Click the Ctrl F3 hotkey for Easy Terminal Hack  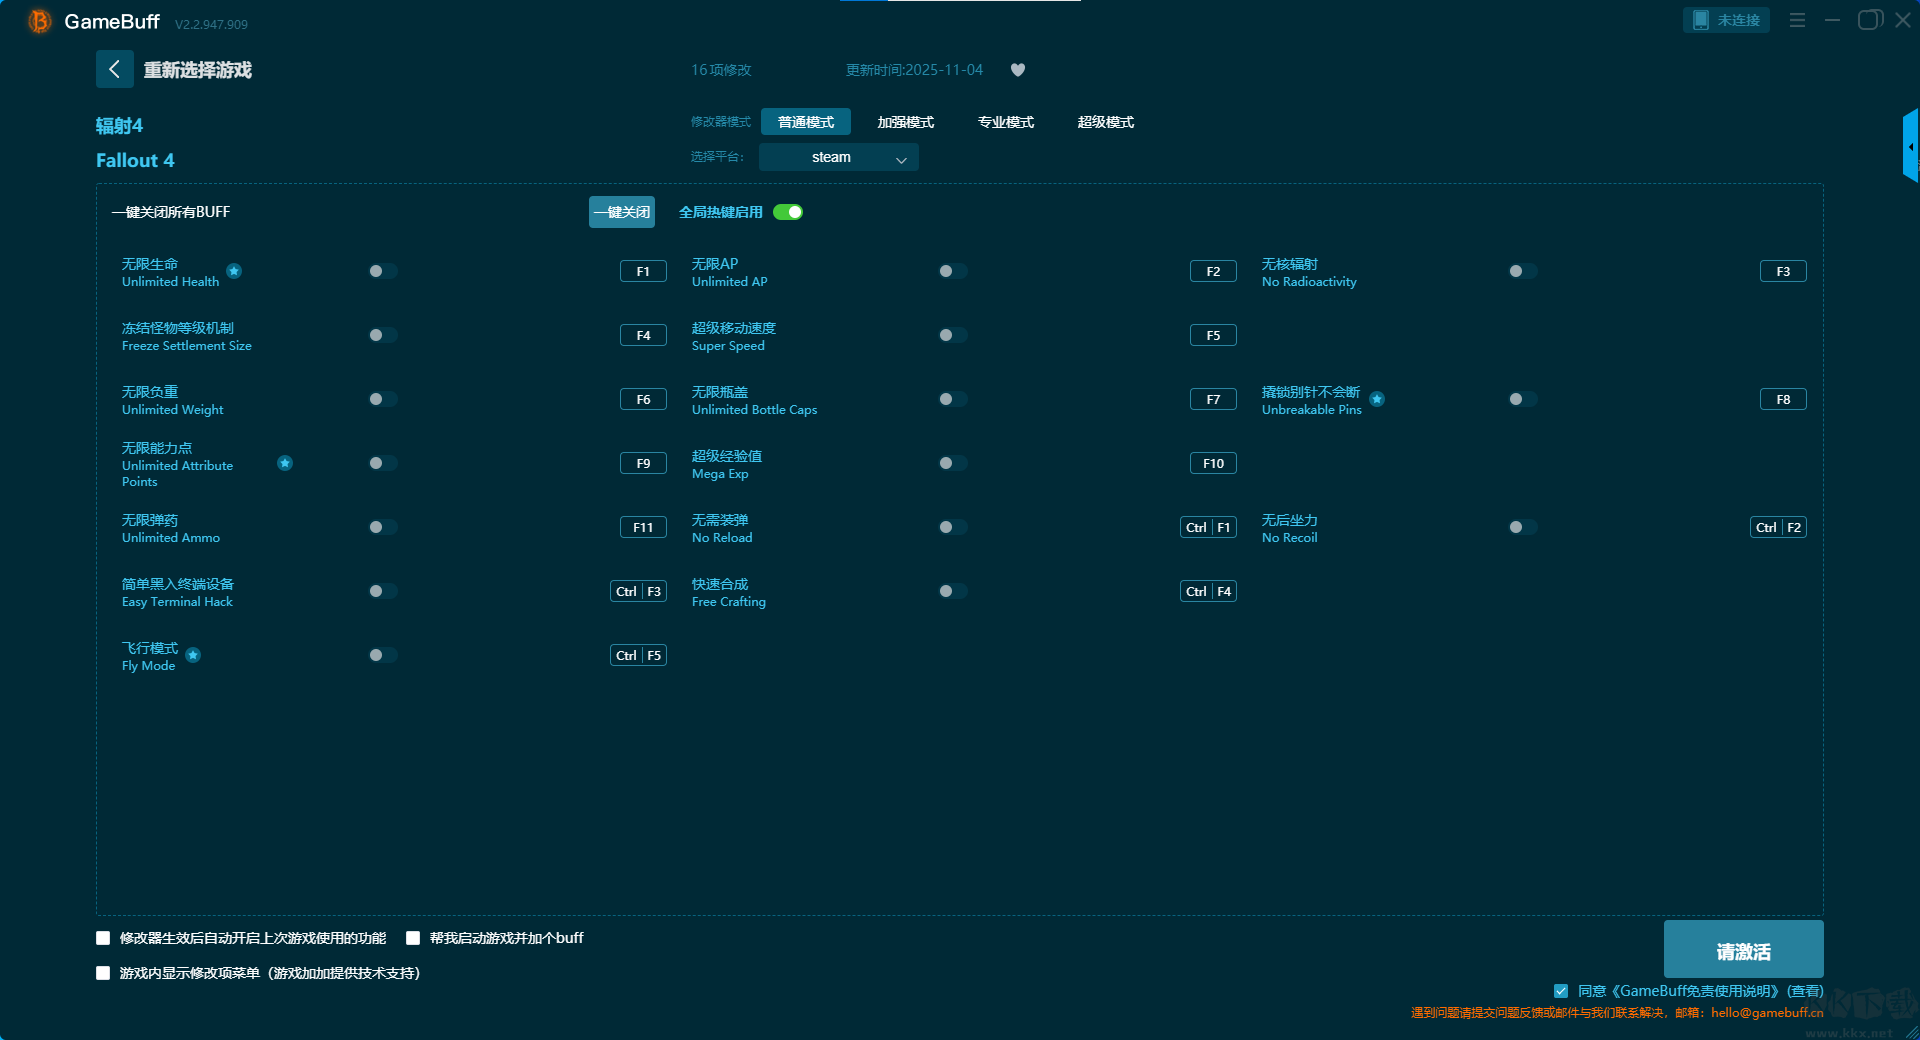(x=638, y=591)
